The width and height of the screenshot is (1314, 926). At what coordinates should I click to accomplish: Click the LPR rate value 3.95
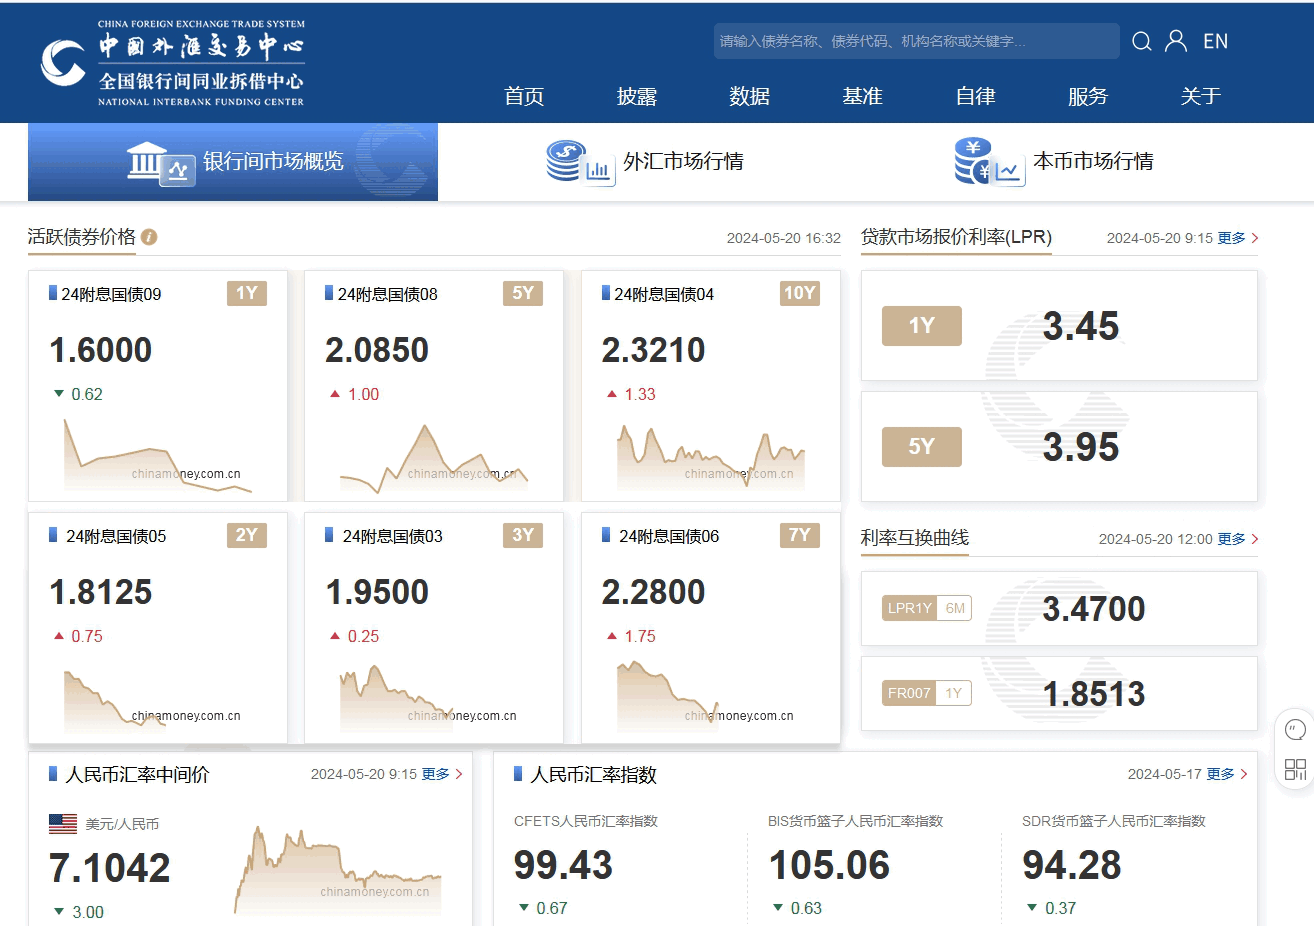(1081, 448)
